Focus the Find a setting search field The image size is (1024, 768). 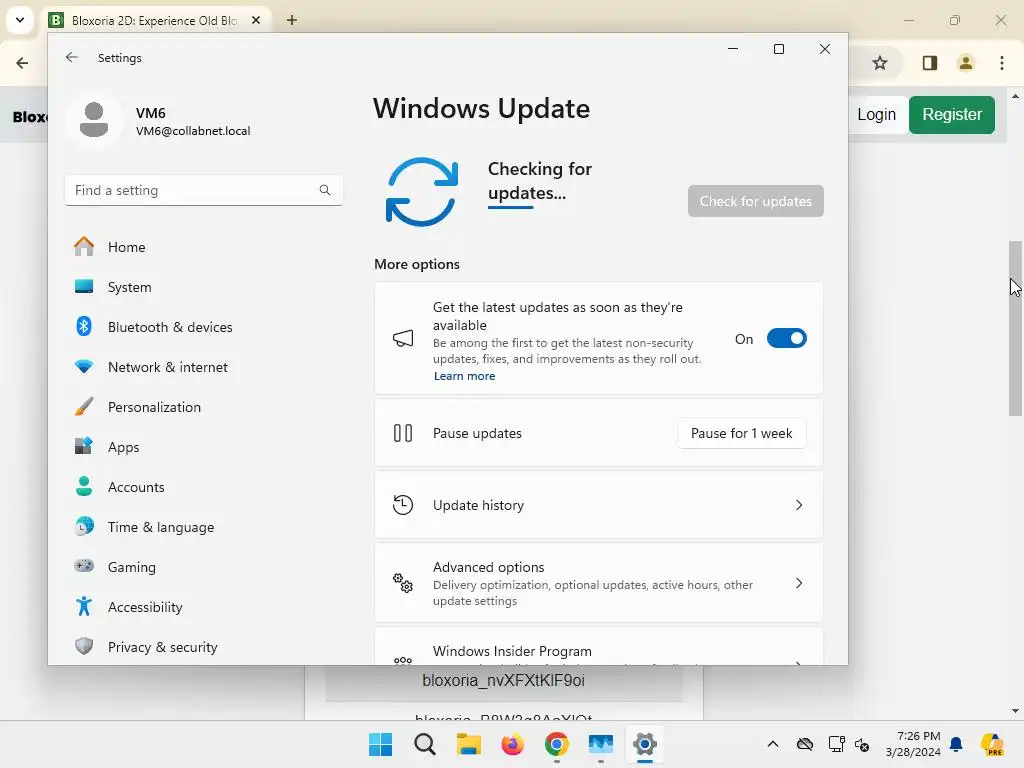tap(204, 190)
